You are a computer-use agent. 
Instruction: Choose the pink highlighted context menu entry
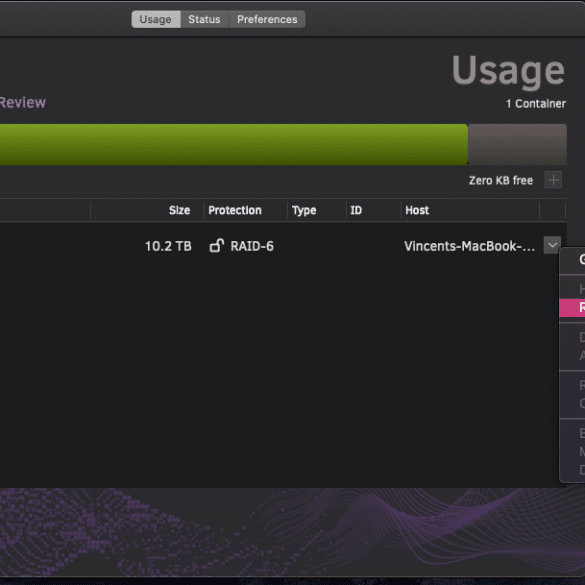[572, 308]
